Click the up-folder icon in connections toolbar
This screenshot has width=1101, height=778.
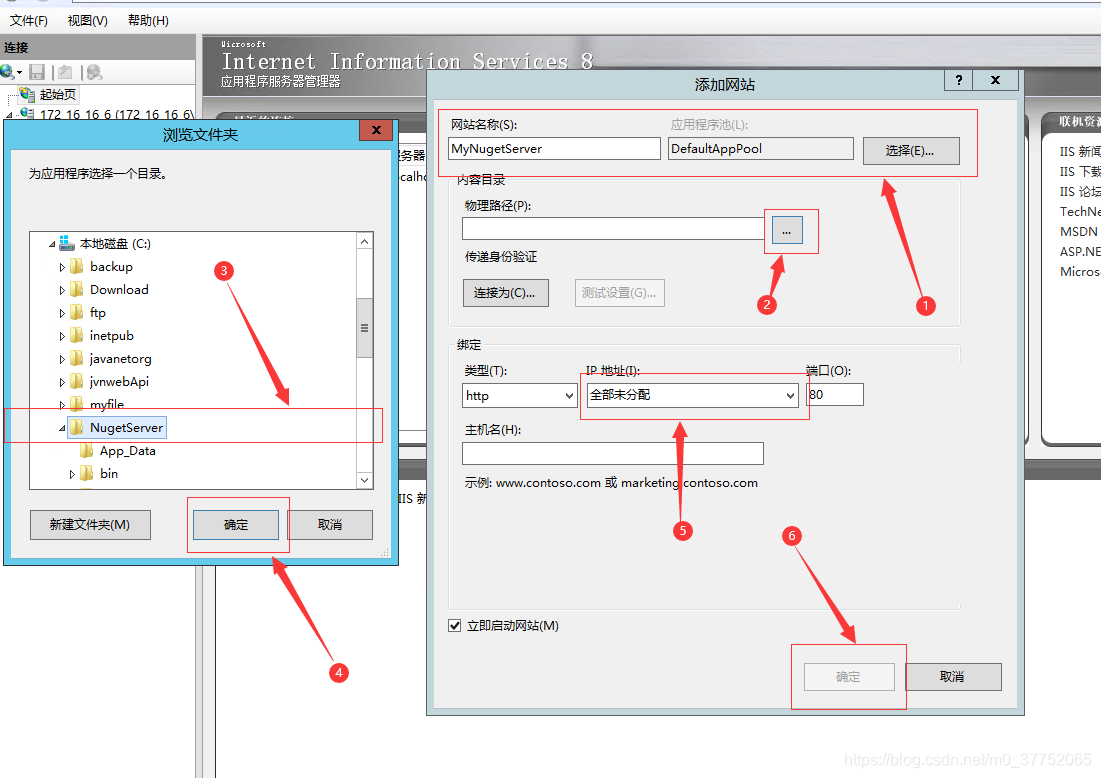click(x=65, y=72)
